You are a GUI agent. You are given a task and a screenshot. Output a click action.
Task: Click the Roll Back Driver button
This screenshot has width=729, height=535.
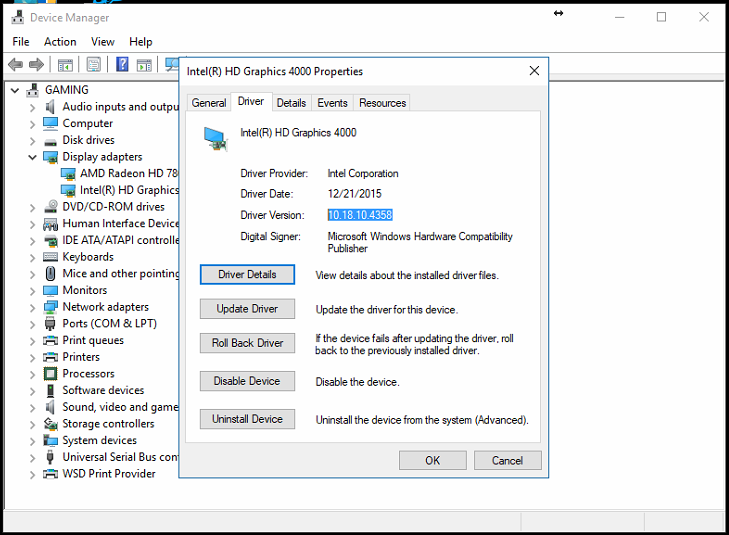247,343
